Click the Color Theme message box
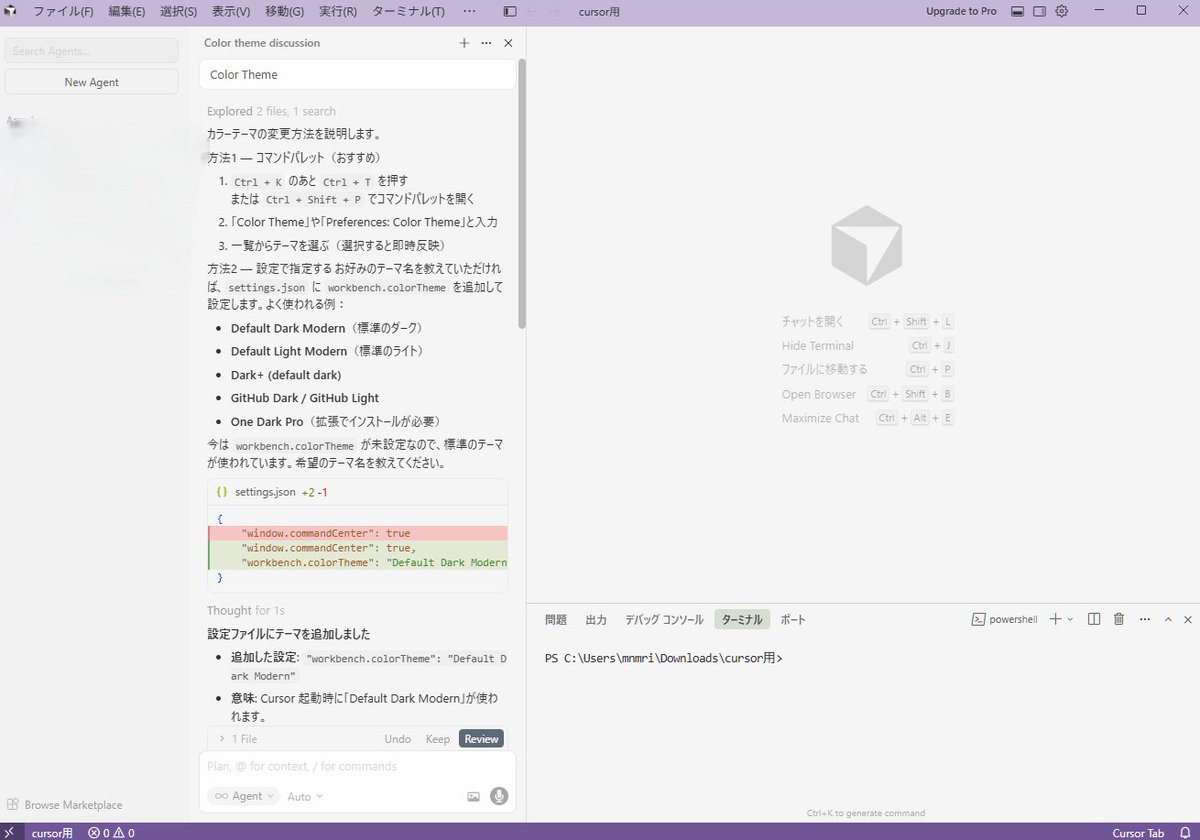Viewport: 1200px width, 840px height. (358, 75)
